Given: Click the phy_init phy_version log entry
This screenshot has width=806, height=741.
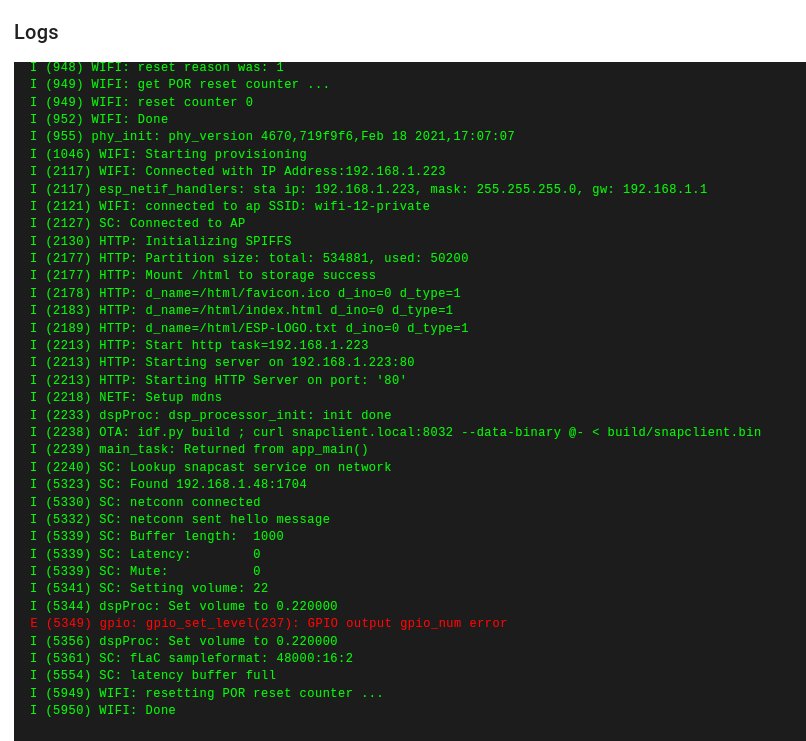Looking at the screenshot, I should (272, 136).
